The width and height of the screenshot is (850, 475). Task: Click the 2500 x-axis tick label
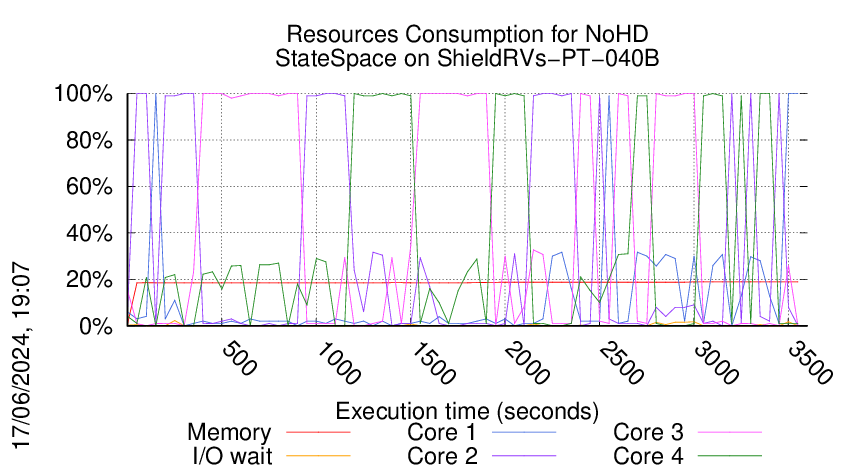click(621, 363)
